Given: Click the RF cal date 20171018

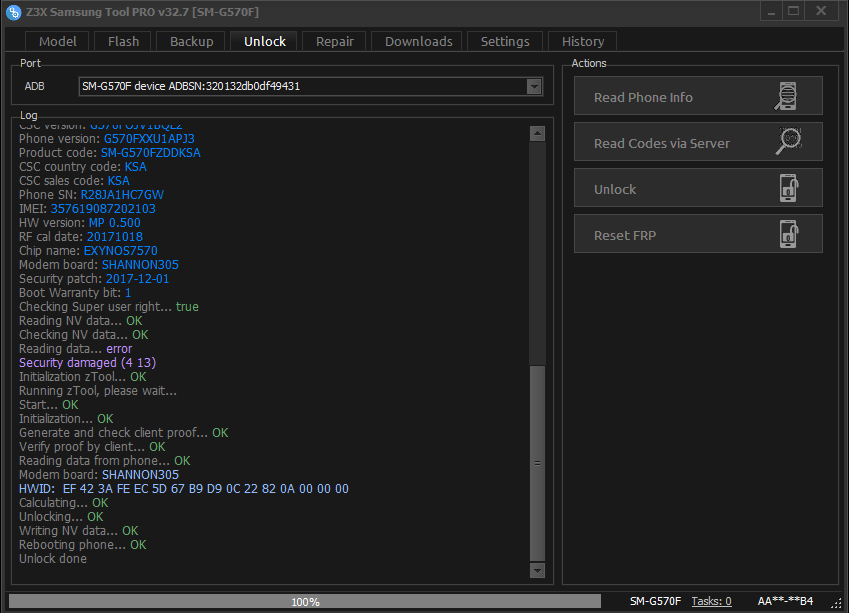Looking at the screenshot, I should pyautogui.click(x=115, y=237).
